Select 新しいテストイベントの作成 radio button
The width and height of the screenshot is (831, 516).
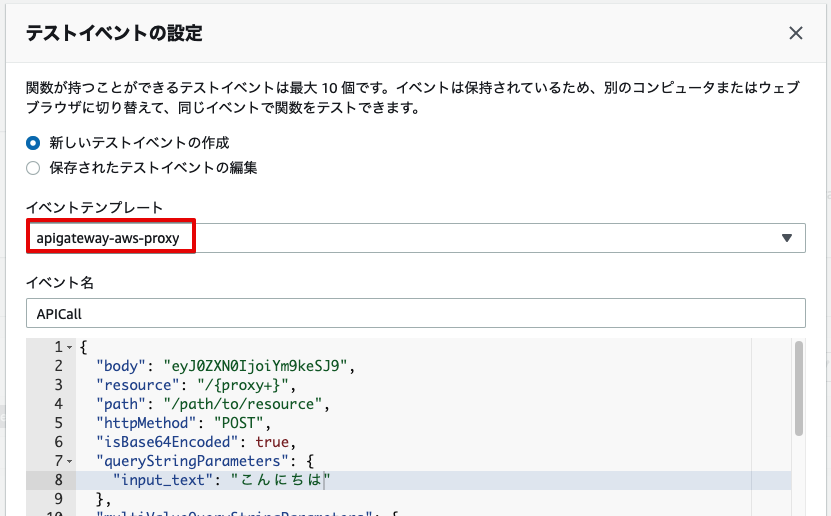[33, 143]
